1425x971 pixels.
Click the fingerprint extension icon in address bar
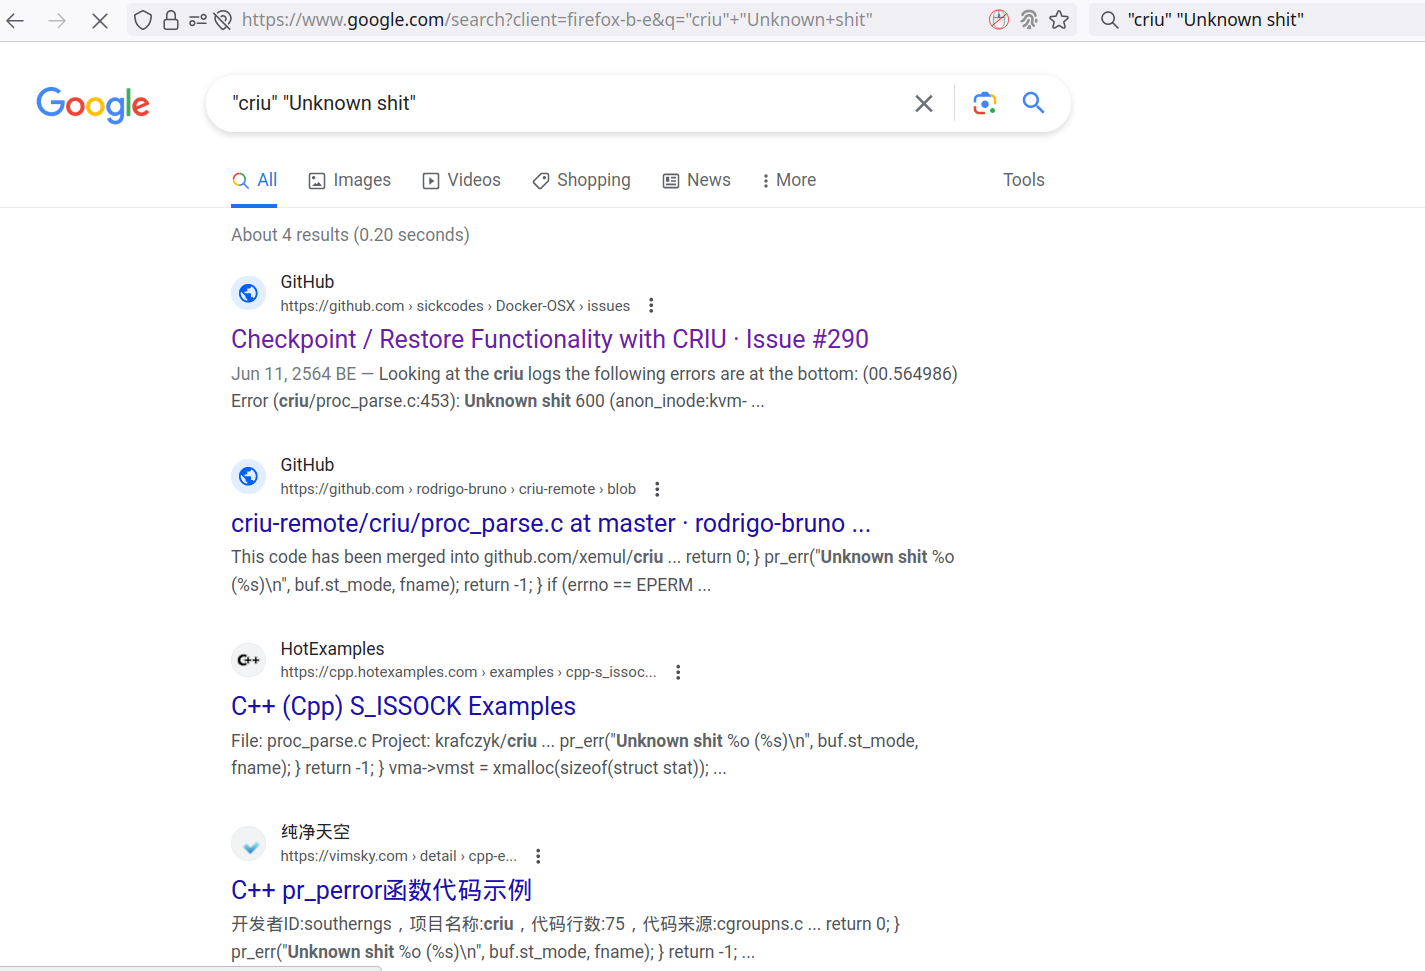coord(1029,20)
